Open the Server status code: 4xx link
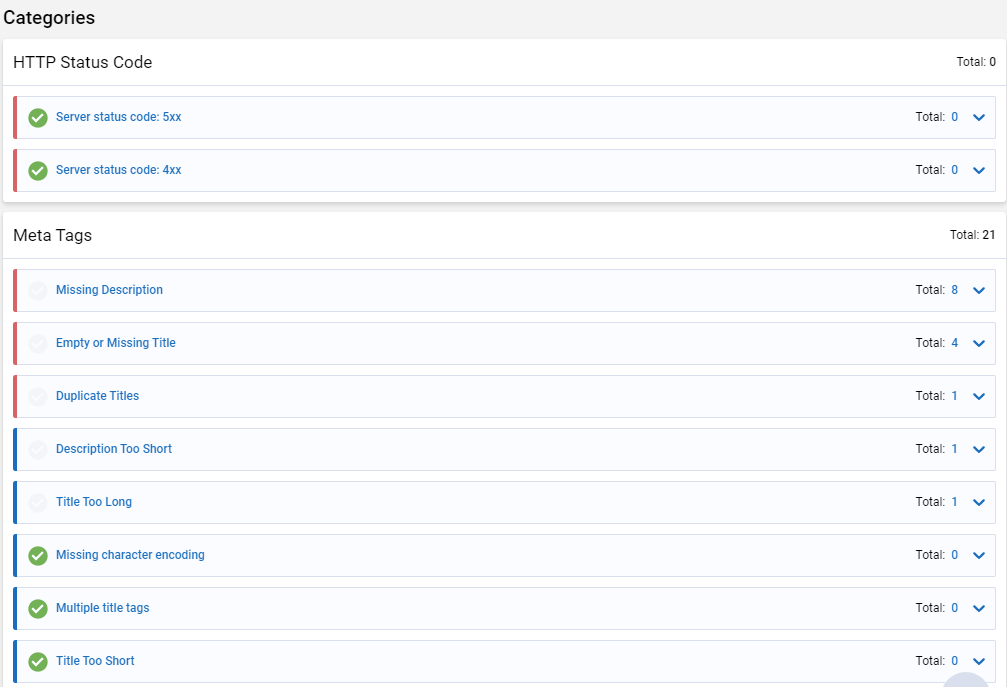The image size is (1007, 687). [119, 170]
